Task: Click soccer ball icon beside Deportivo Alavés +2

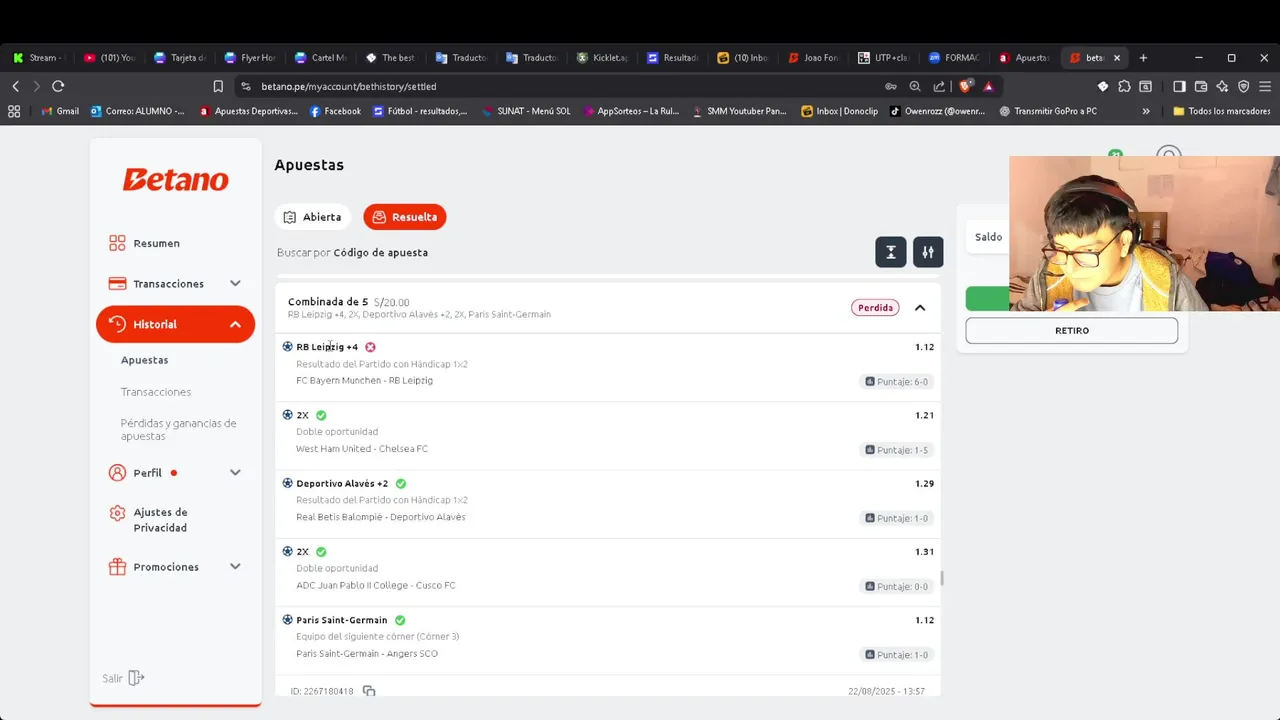Action: (288, 483)
